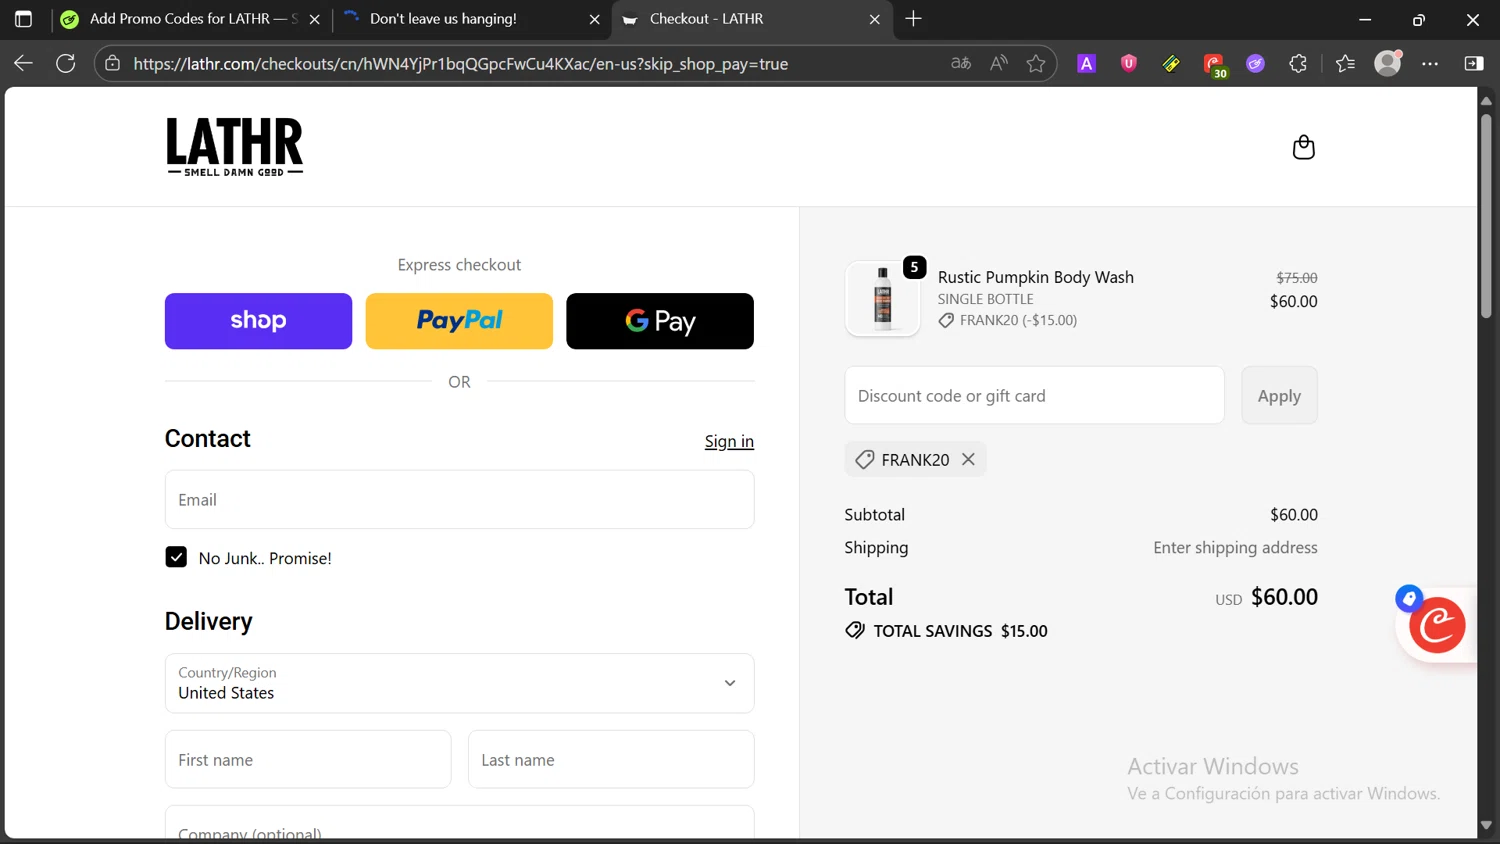
Task: Click the LATHR logo
Action: tap(234, 147)
